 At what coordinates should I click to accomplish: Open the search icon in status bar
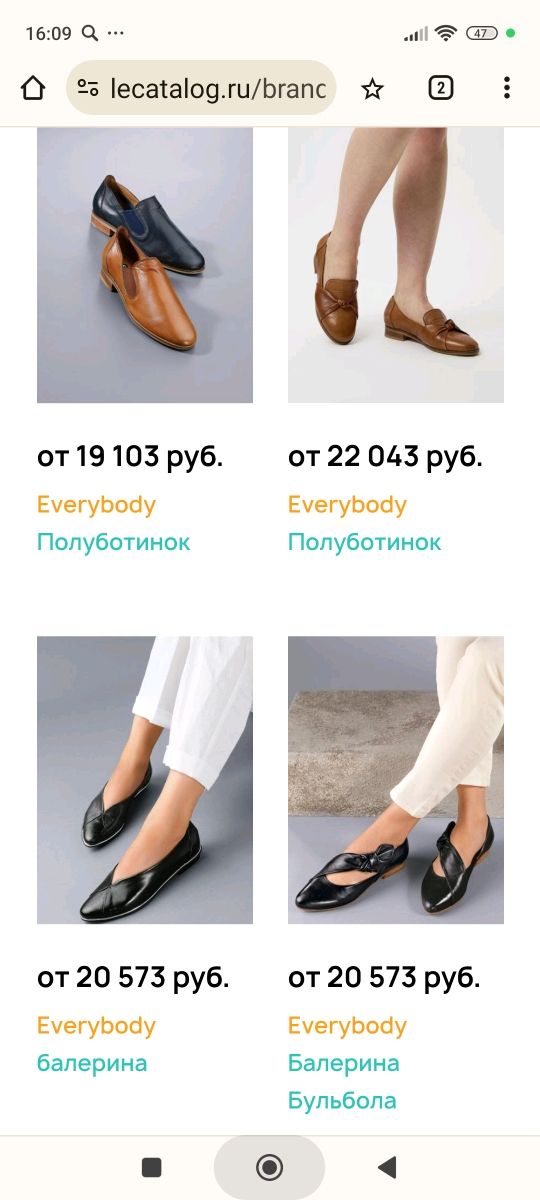click(90, 33)
